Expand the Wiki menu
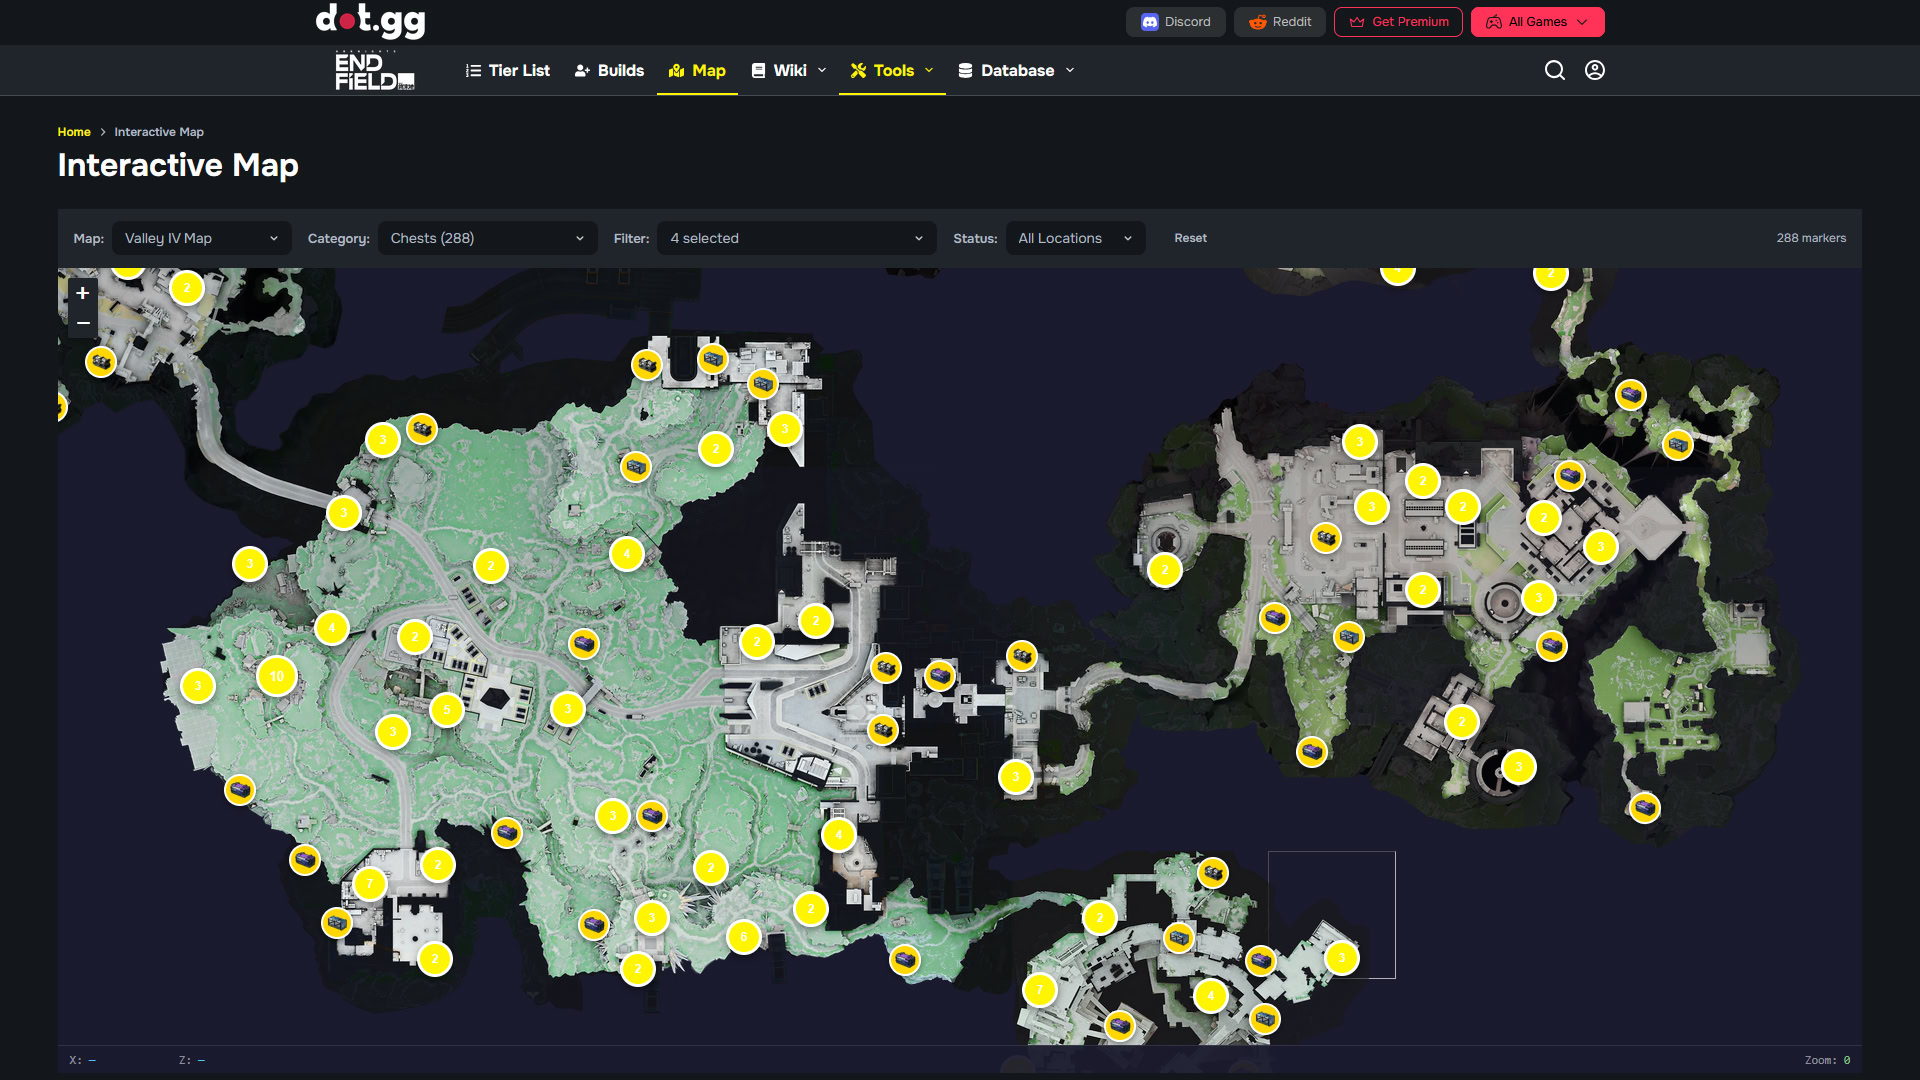The width and height of the screenshot is (1920, 1080). [789, 70]
